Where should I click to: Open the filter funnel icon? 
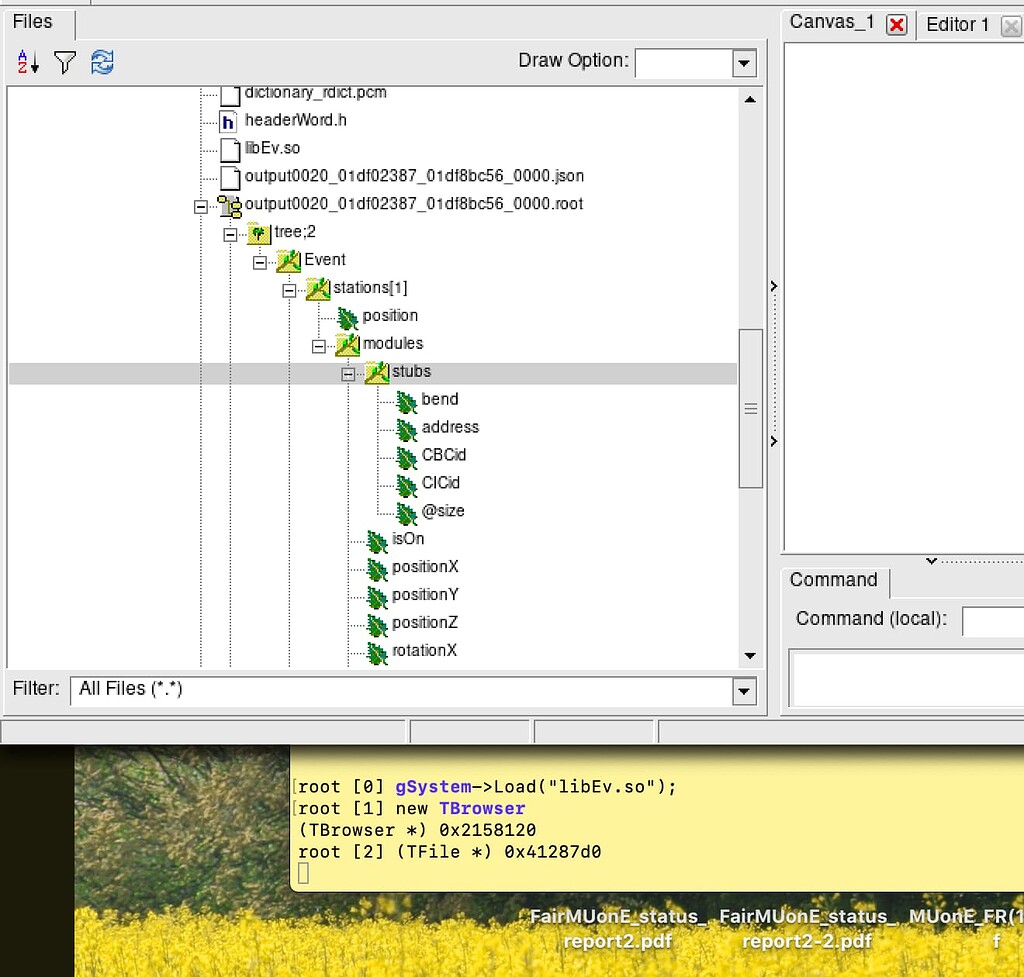[64, 62]
